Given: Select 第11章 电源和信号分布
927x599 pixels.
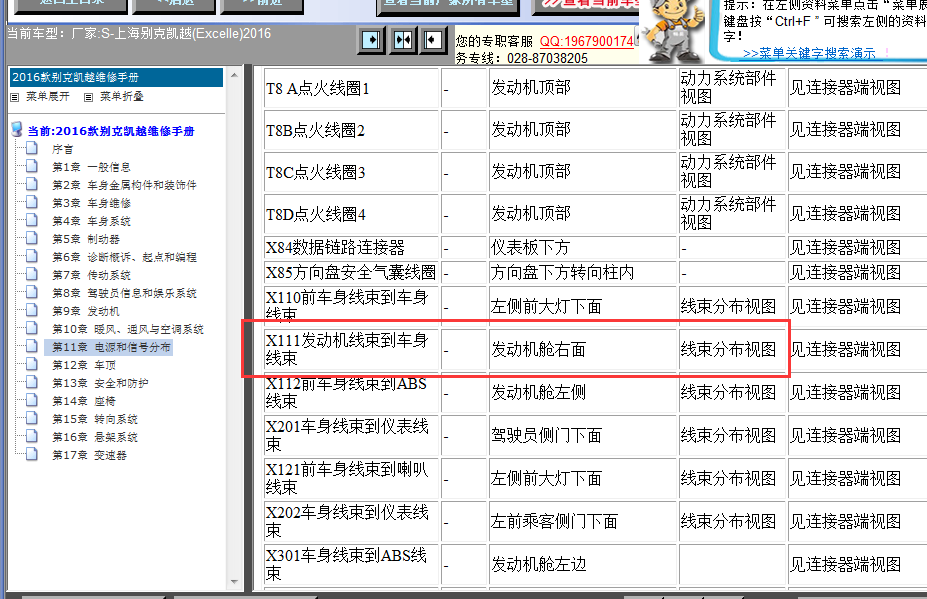Looking at the screenshot, I should [x=111, y=347].
